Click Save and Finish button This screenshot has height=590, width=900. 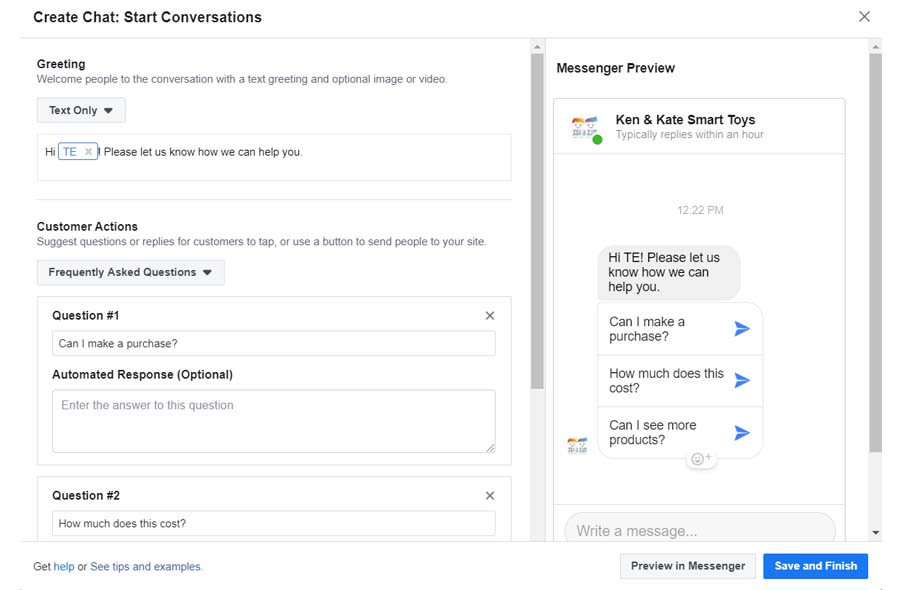[x=815, y=566]
